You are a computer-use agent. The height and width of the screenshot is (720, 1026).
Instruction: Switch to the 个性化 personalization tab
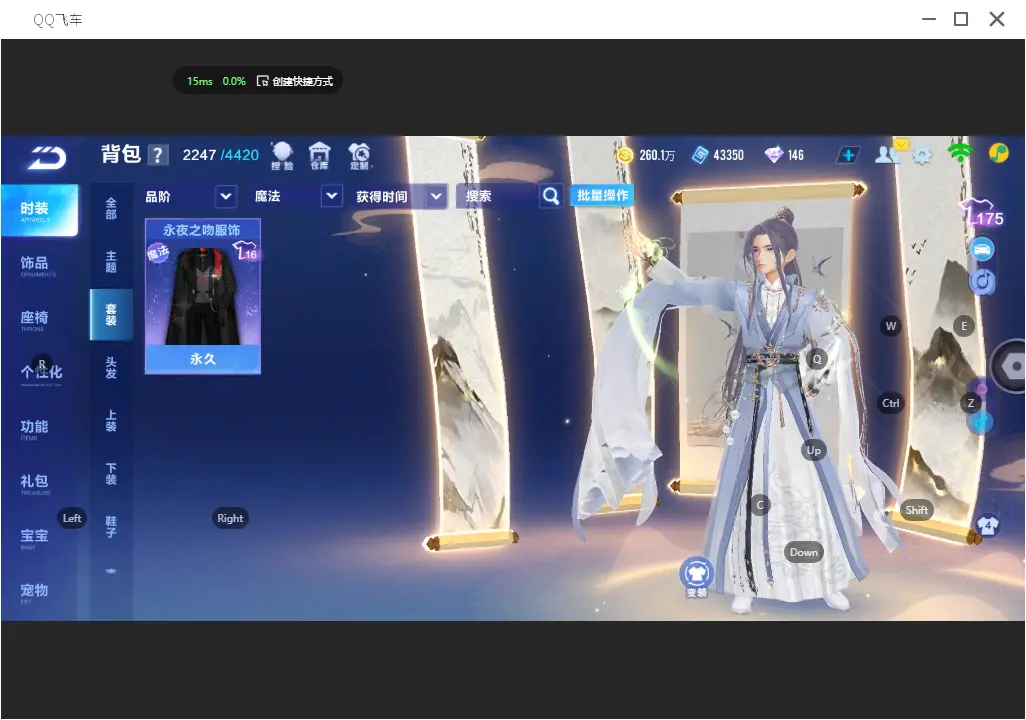pos(41,374)
